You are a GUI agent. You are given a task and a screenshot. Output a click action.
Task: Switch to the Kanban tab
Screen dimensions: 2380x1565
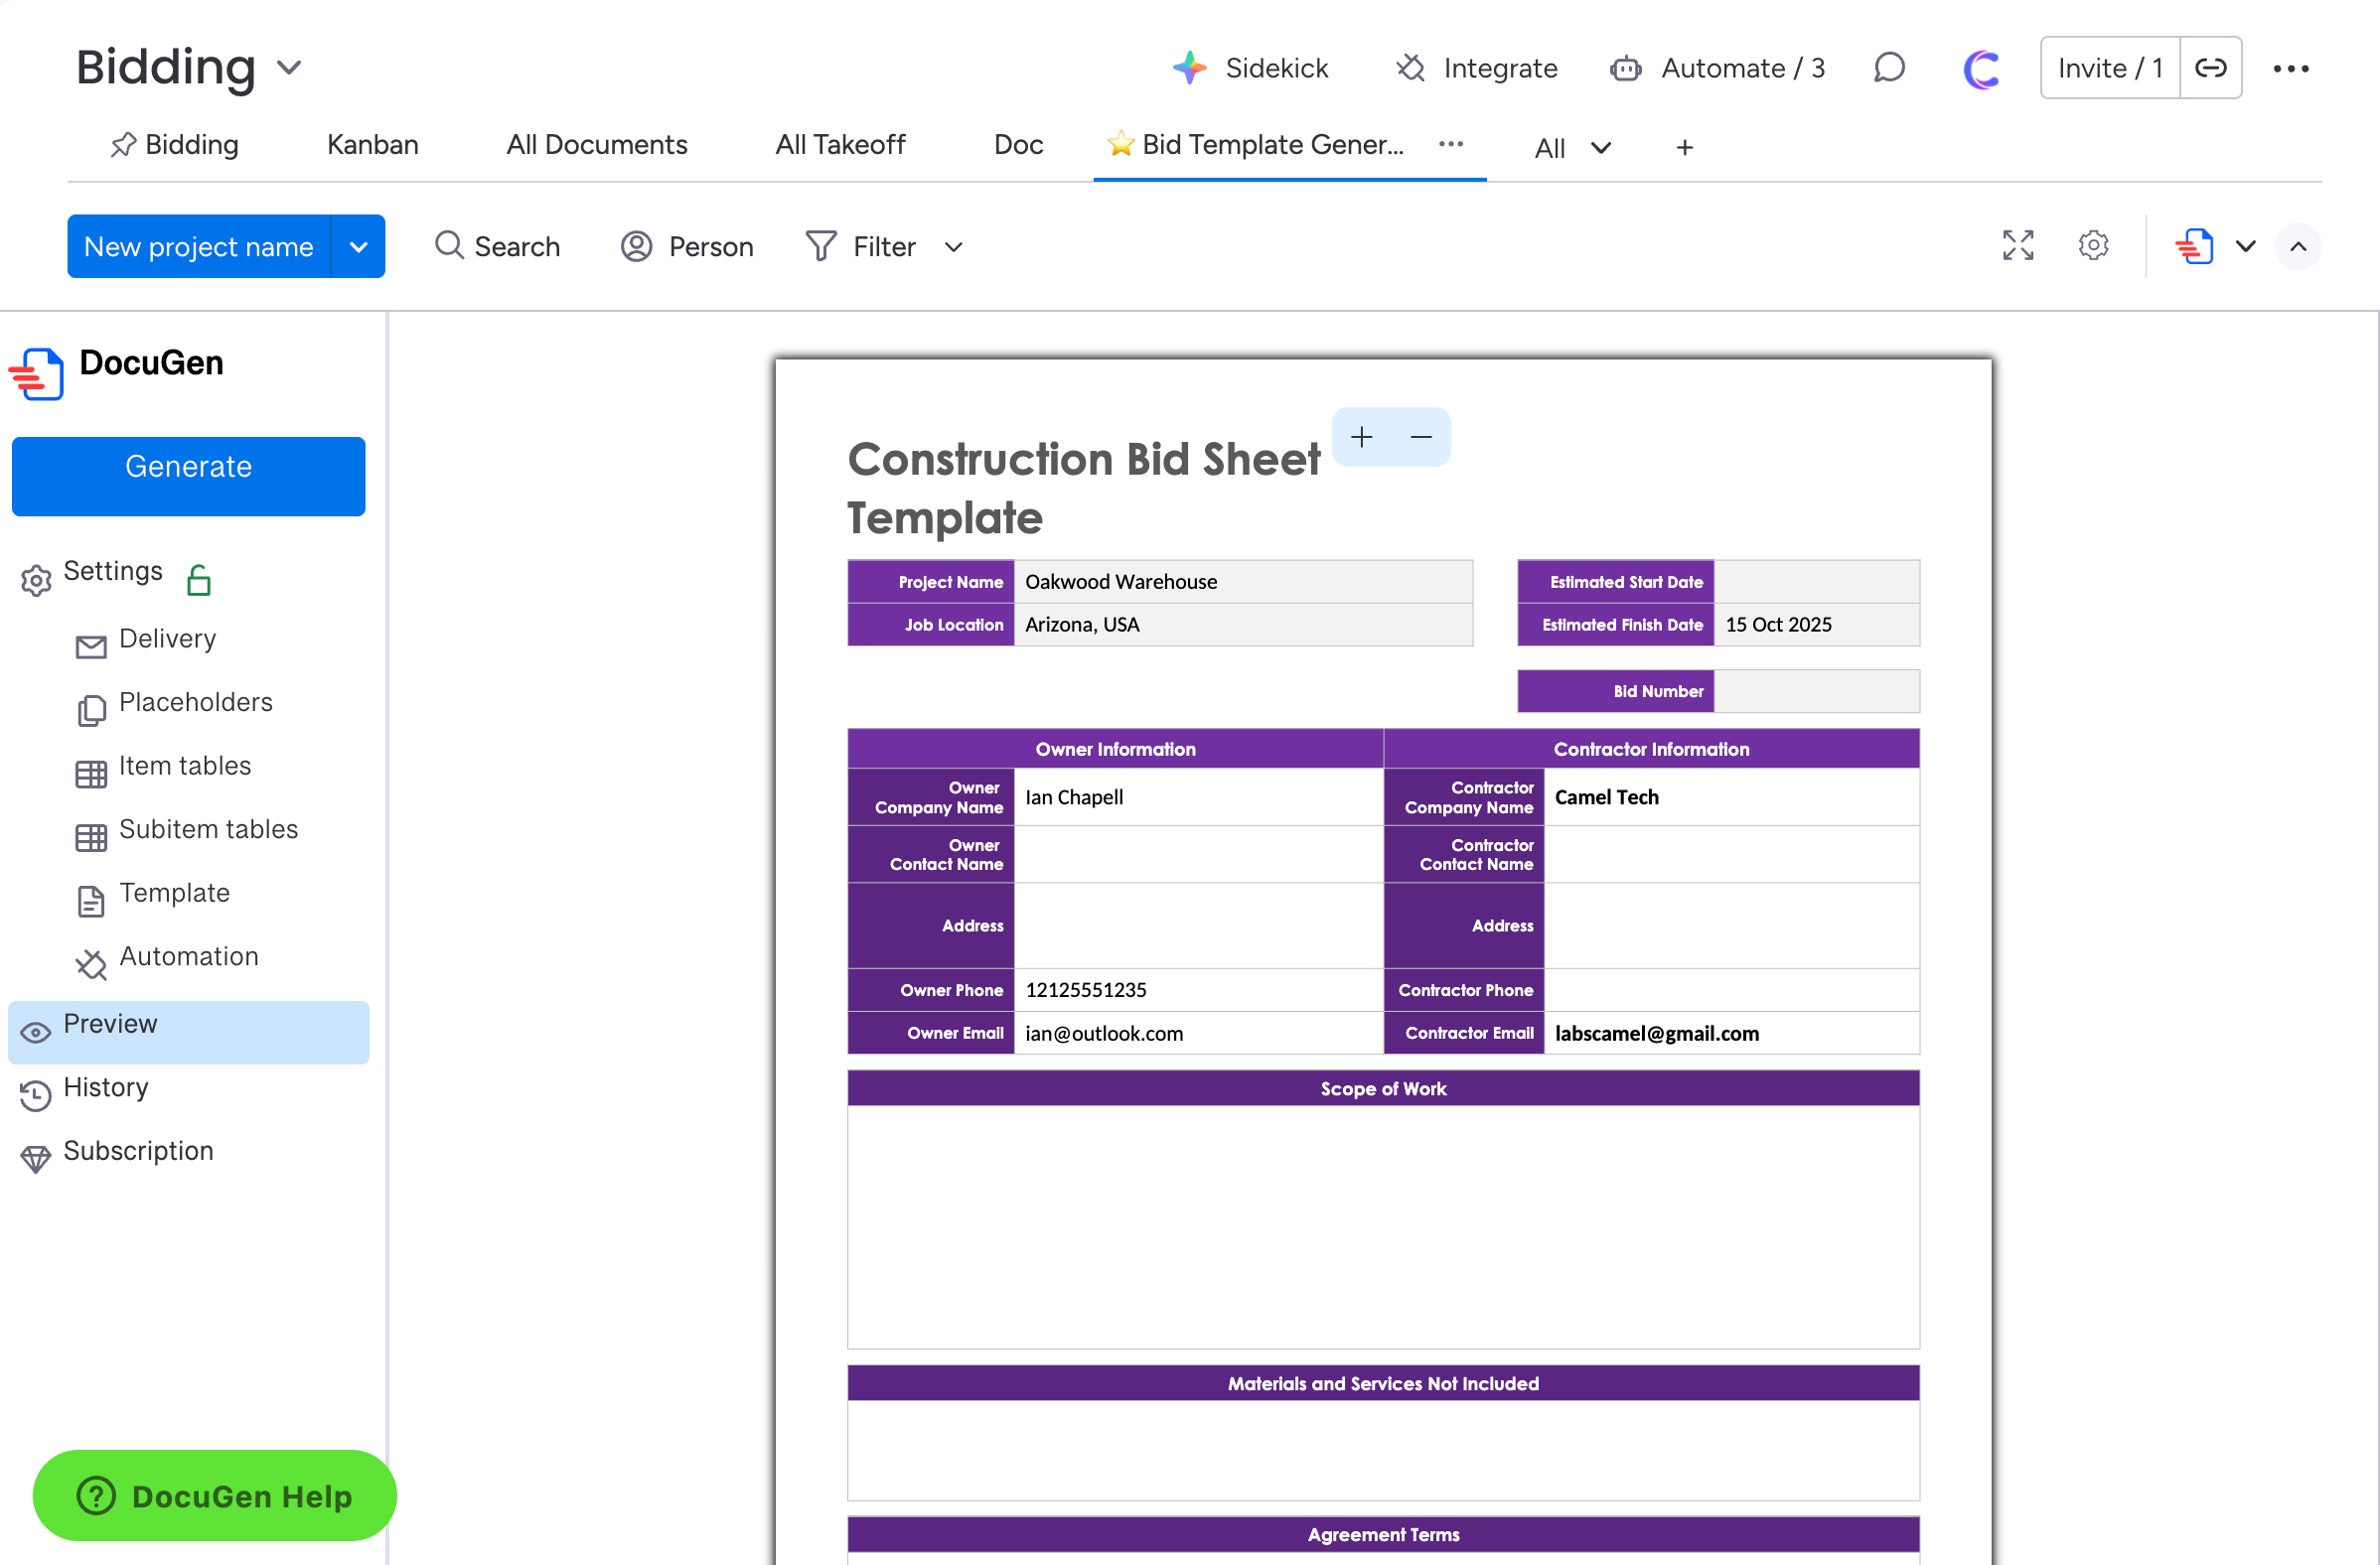click(372, 145)
